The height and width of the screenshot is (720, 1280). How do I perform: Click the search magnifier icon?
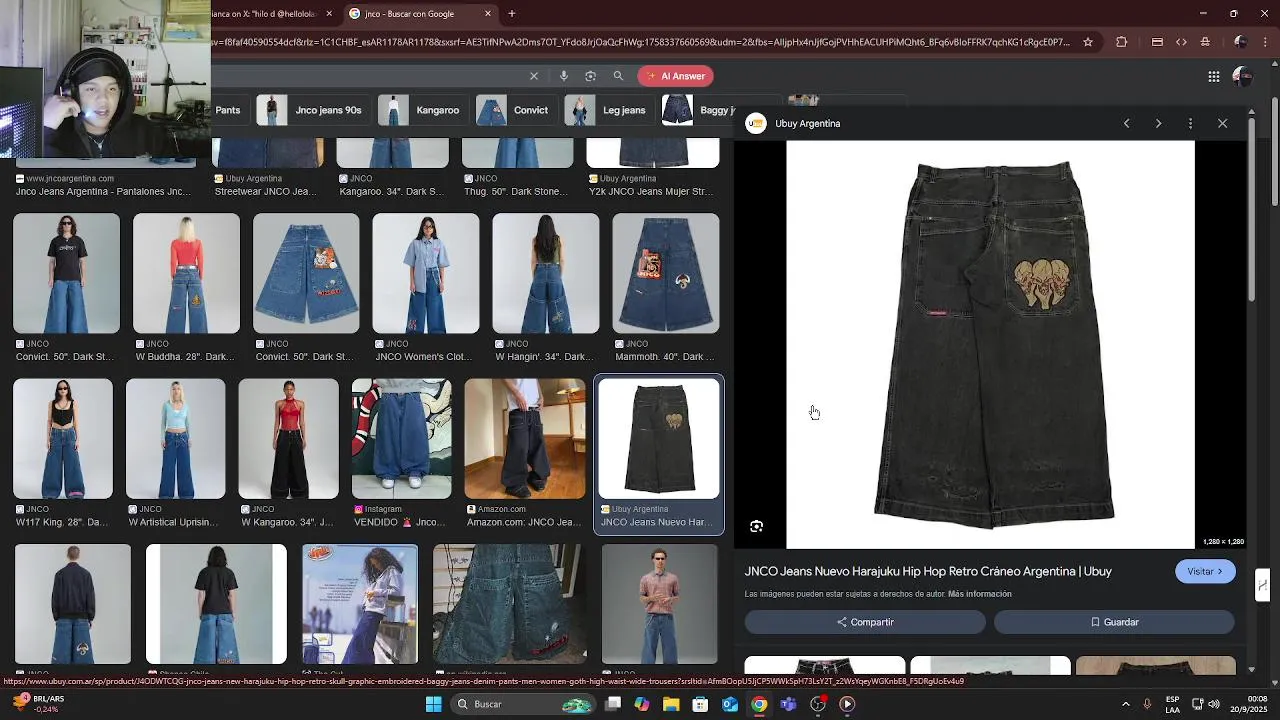click(x=618, y=76)
